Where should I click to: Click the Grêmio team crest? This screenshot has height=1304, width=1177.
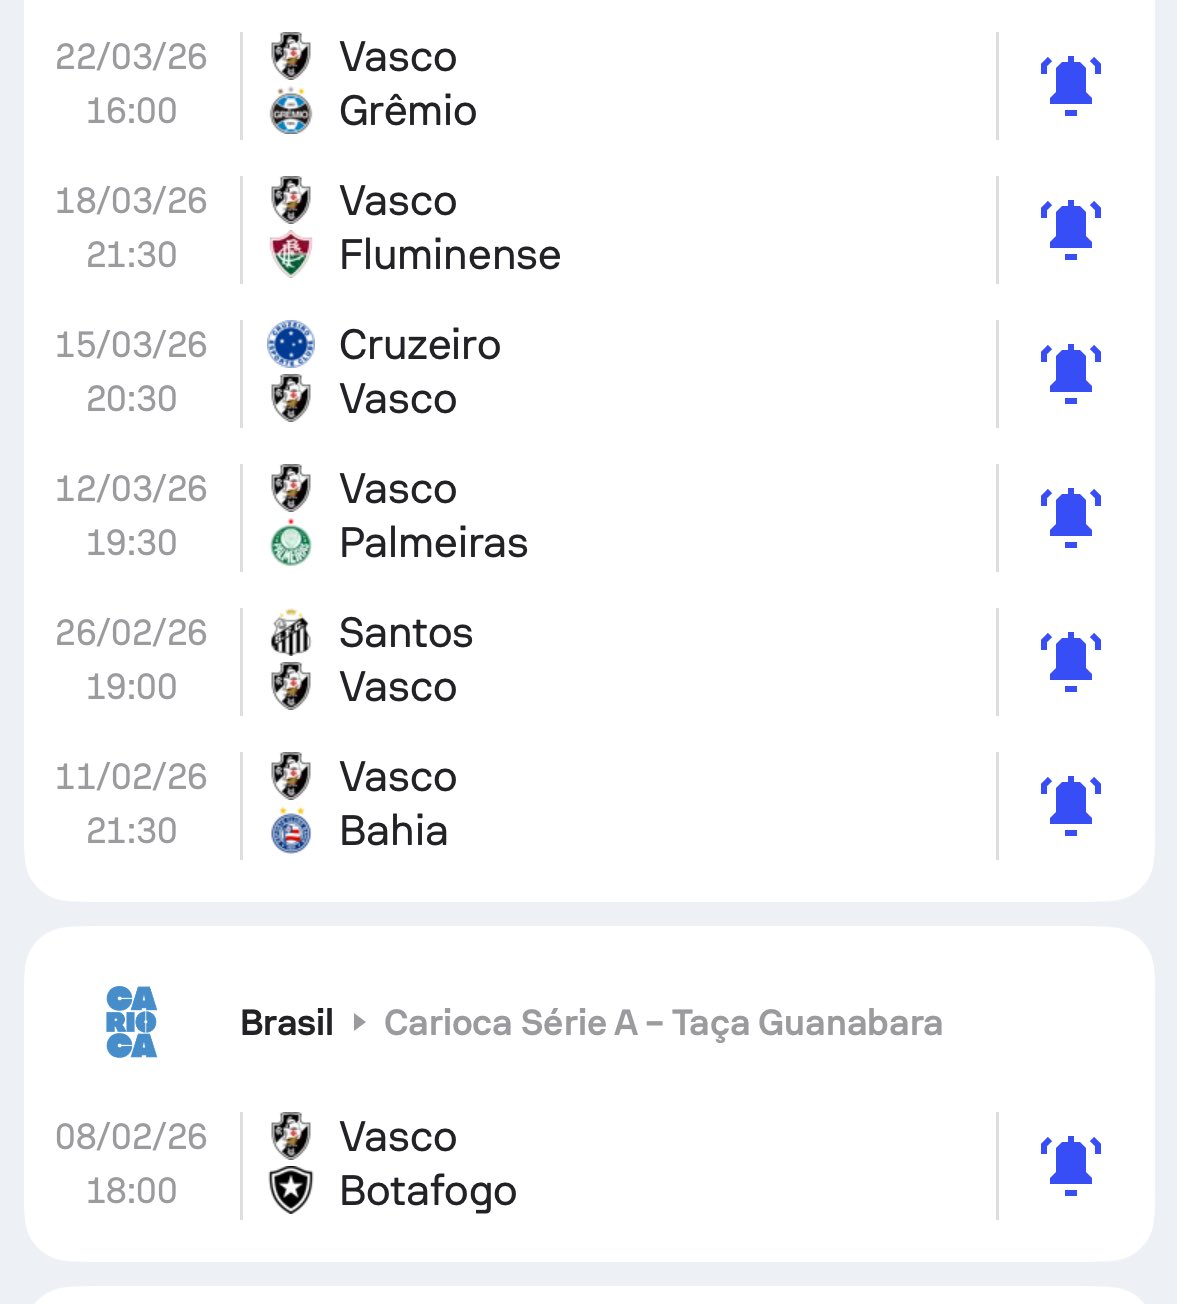[x=291, y=112]
